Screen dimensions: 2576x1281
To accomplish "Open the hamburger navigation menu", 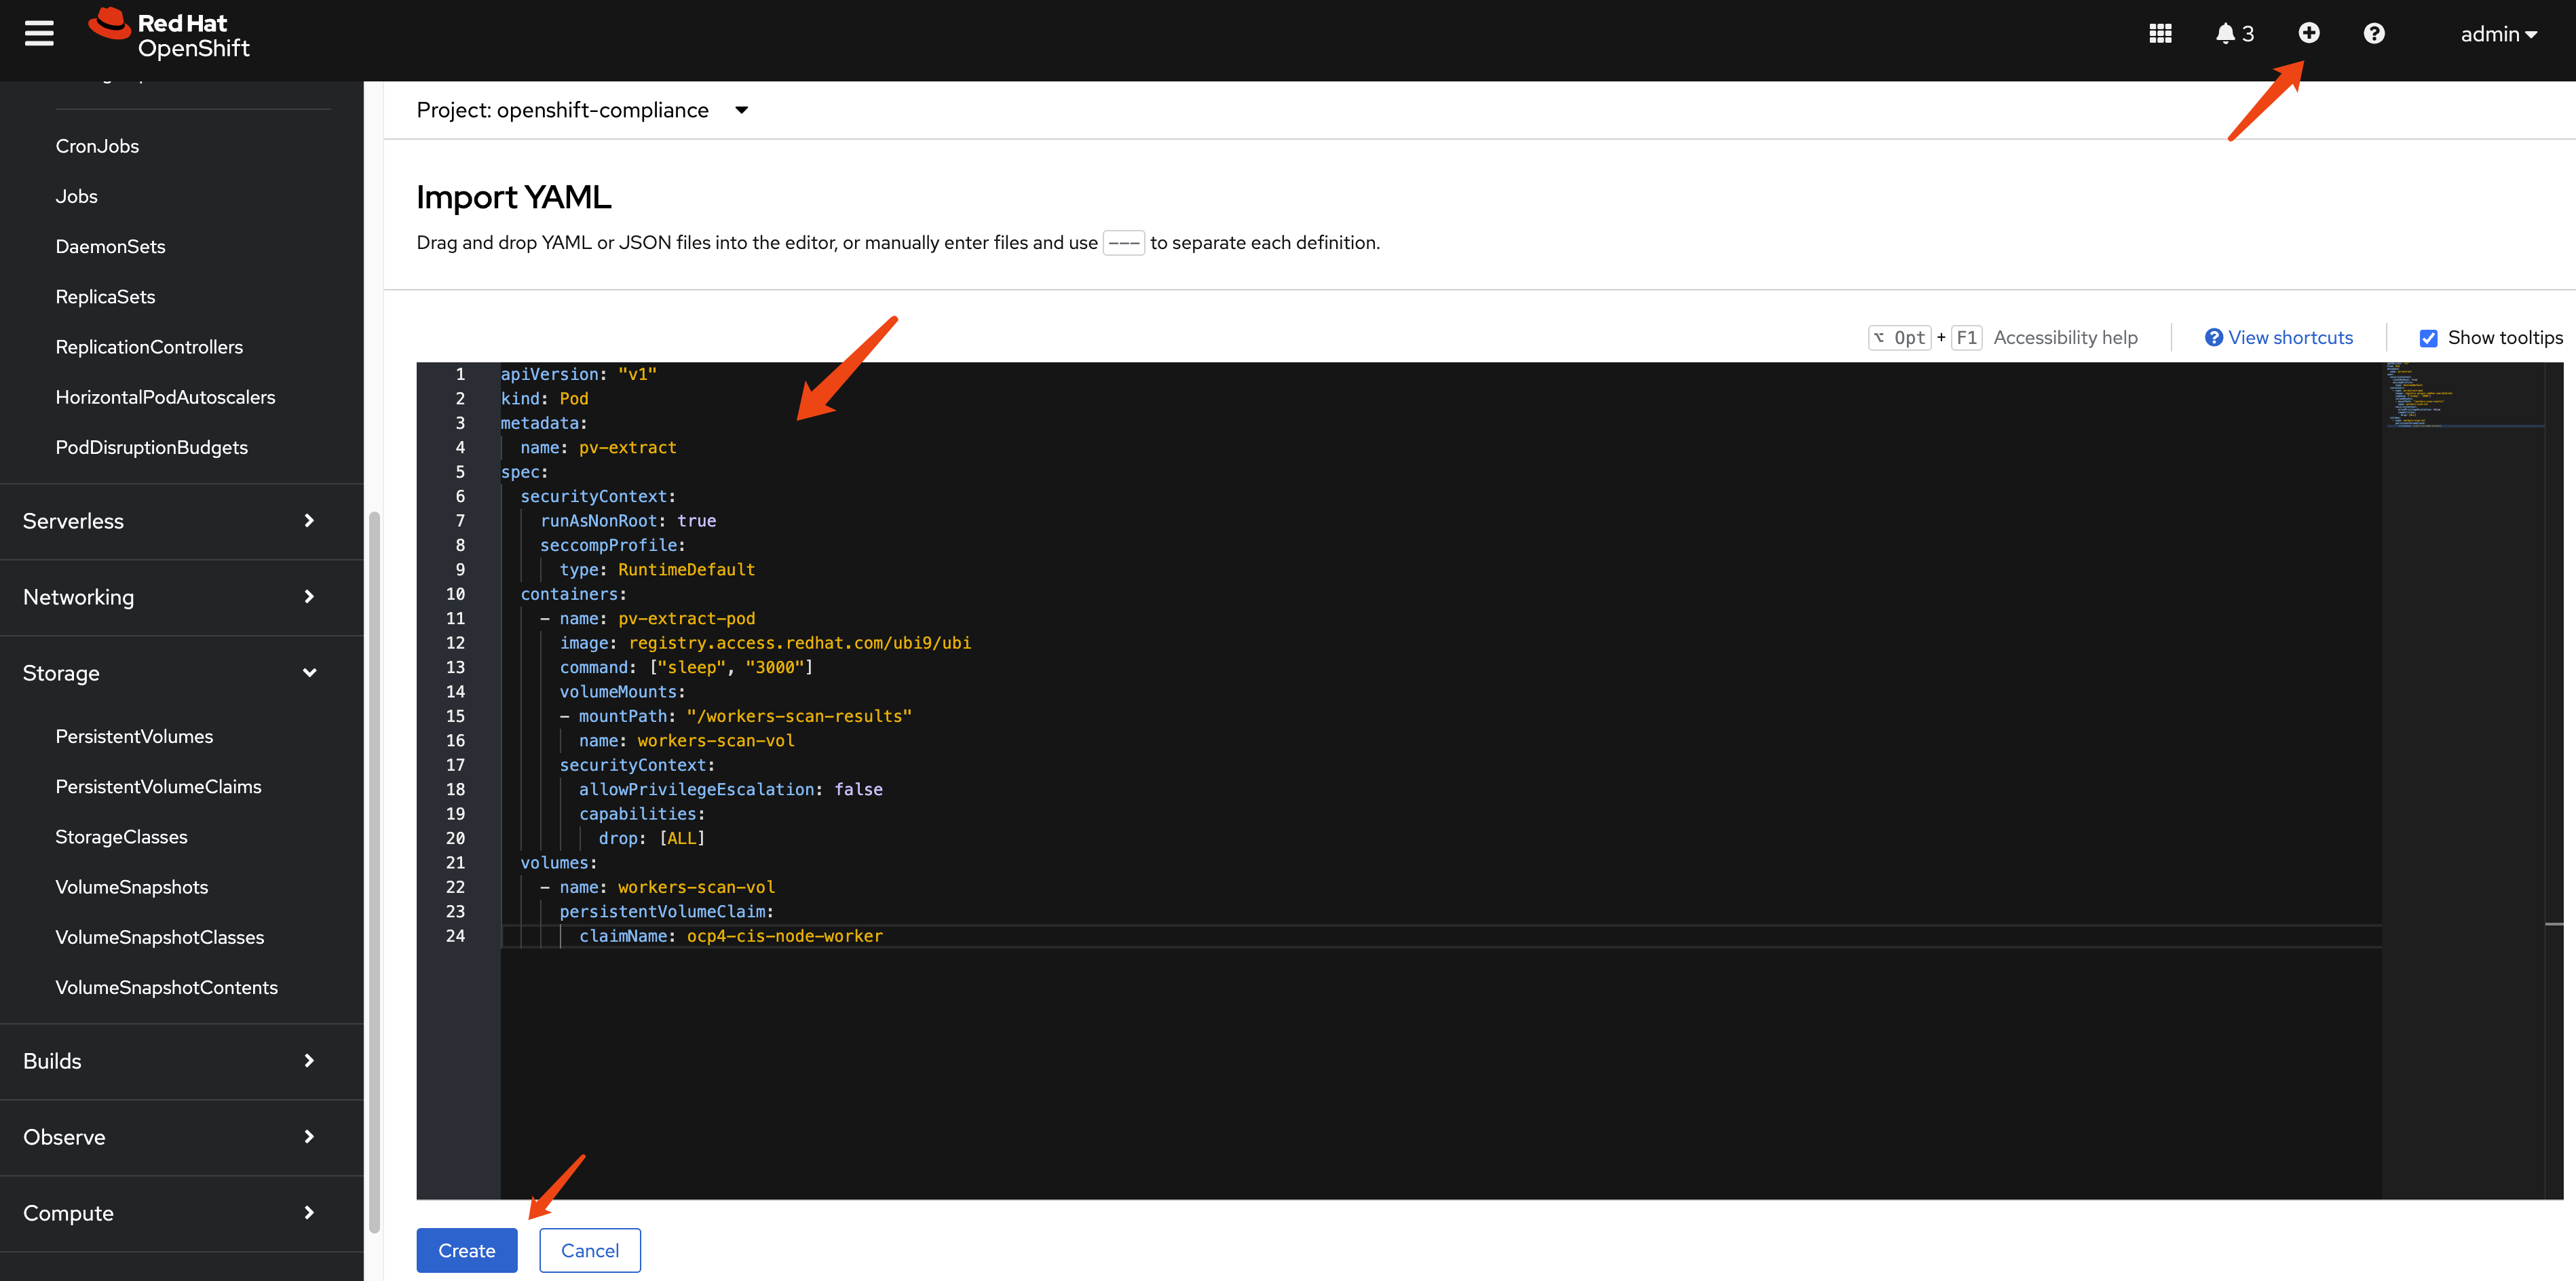I will coord(39,34).
